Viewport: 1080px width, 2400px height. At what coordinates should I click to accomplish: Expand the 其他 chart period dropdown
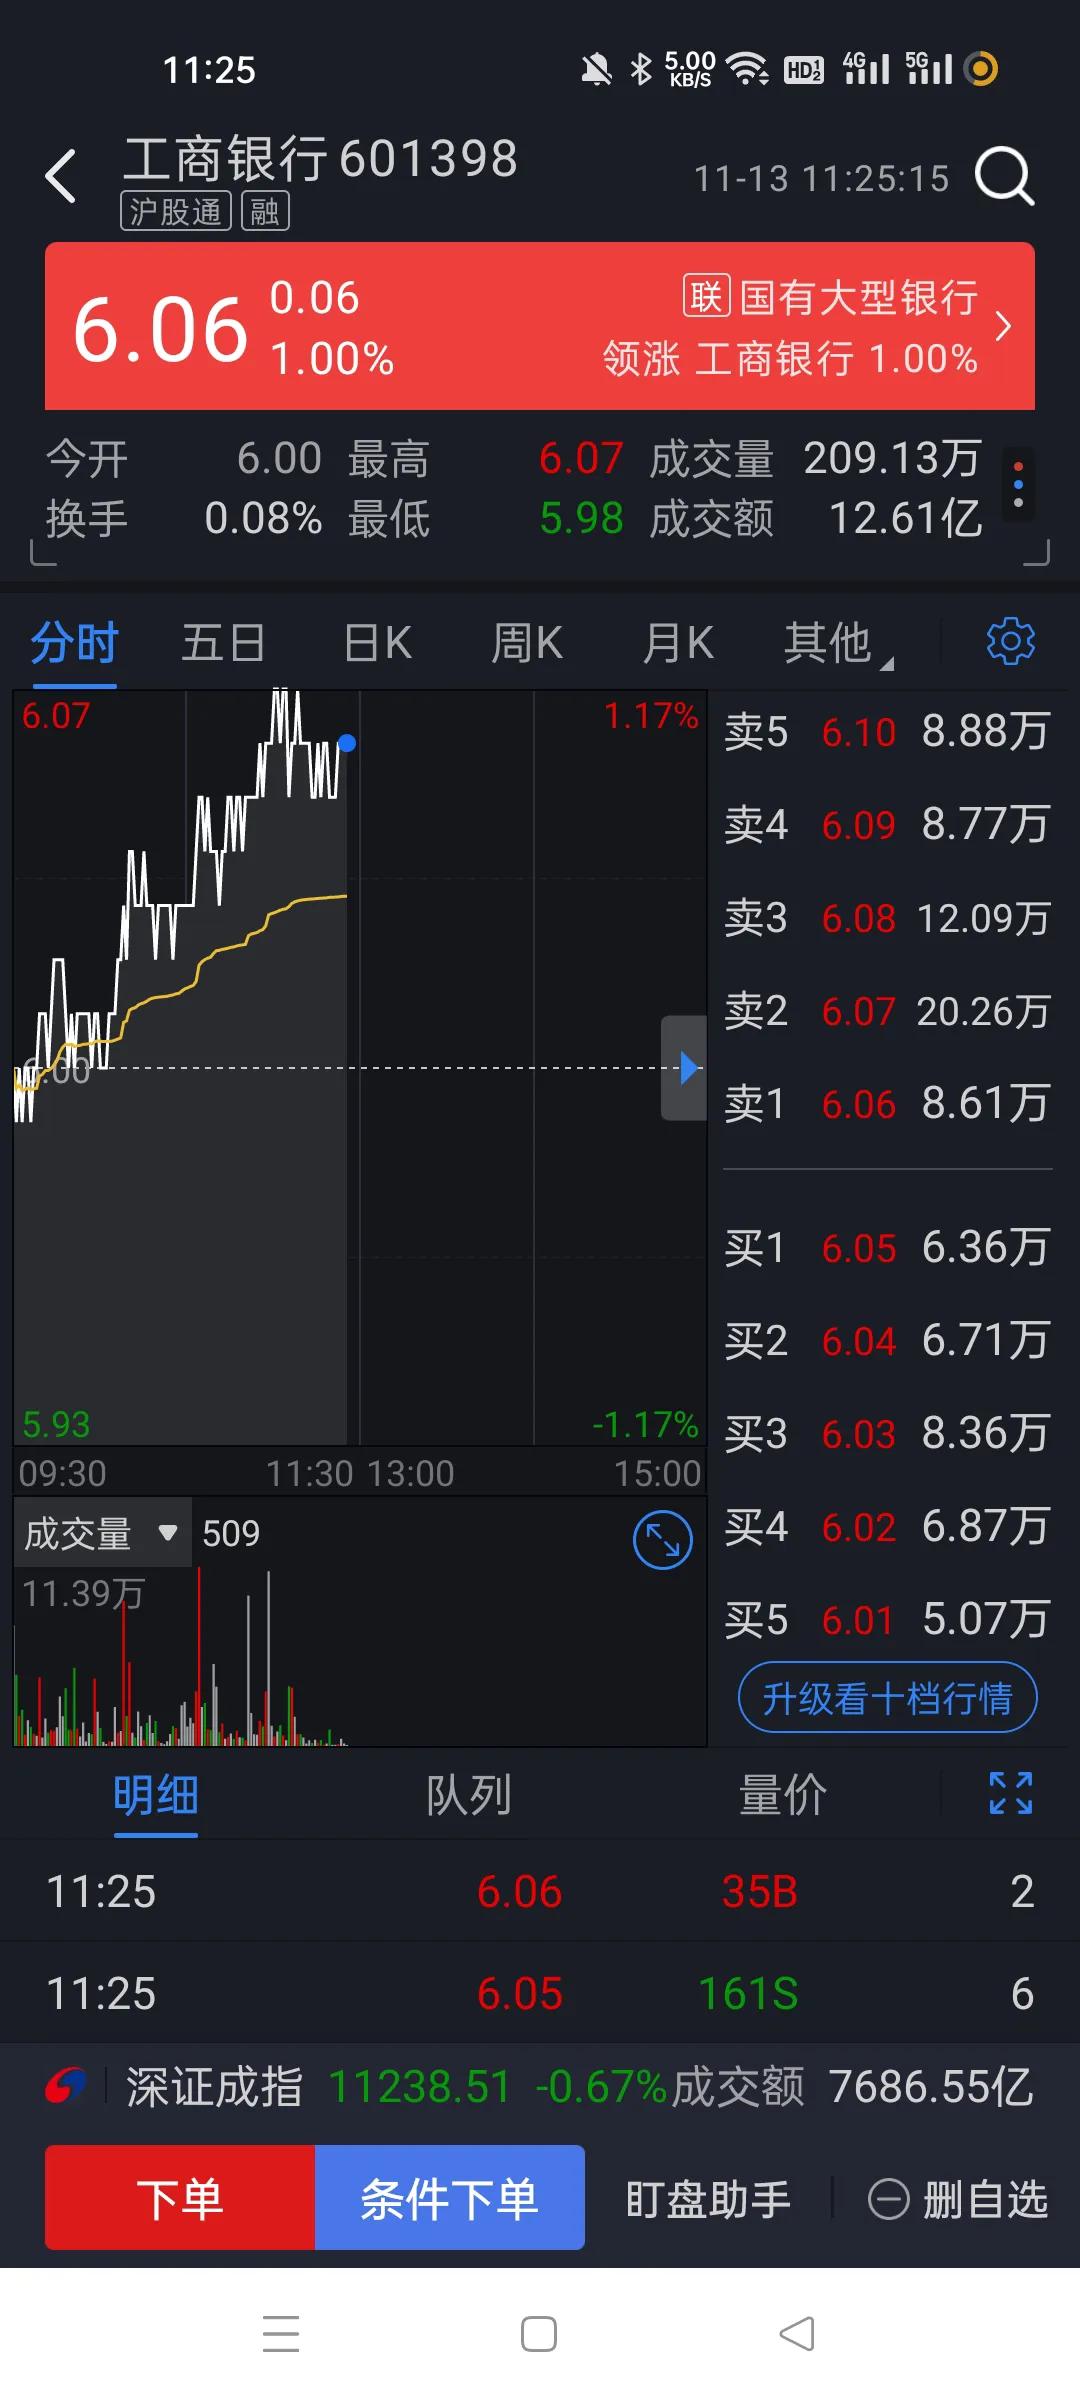(838, 642)
